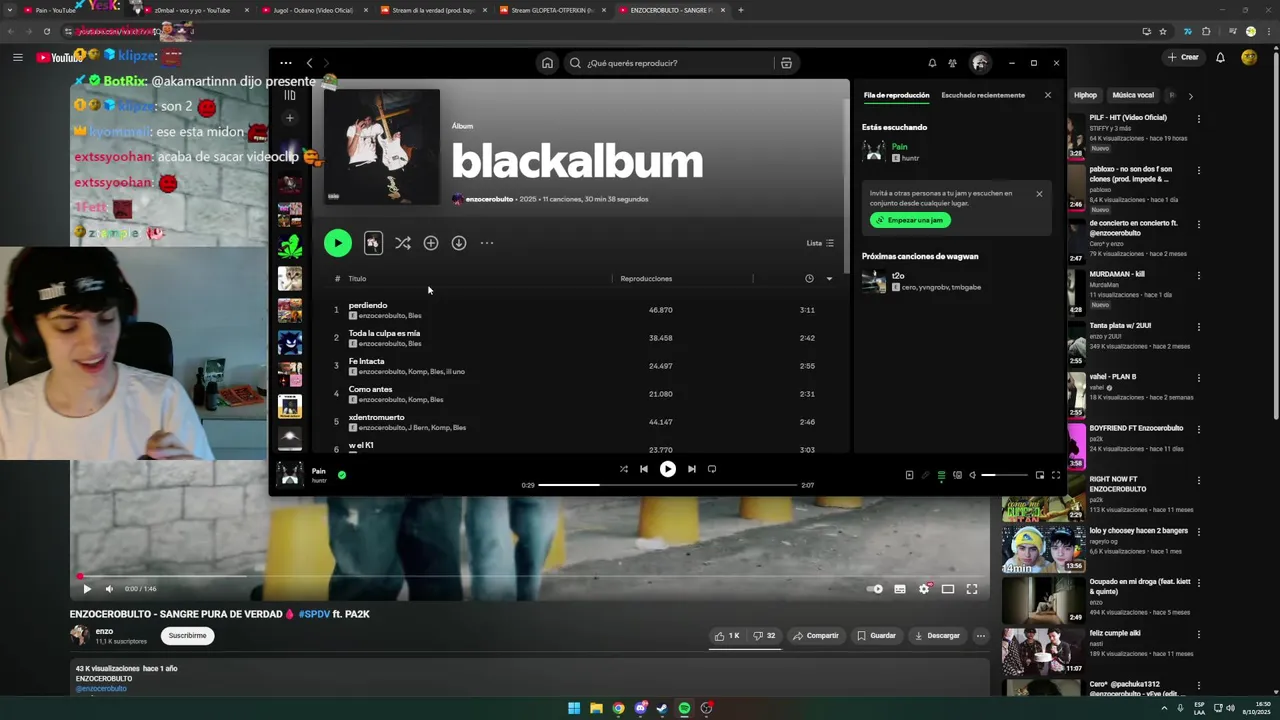
Task: Download the blackalbum album
Action: click(x=459, y=243)
